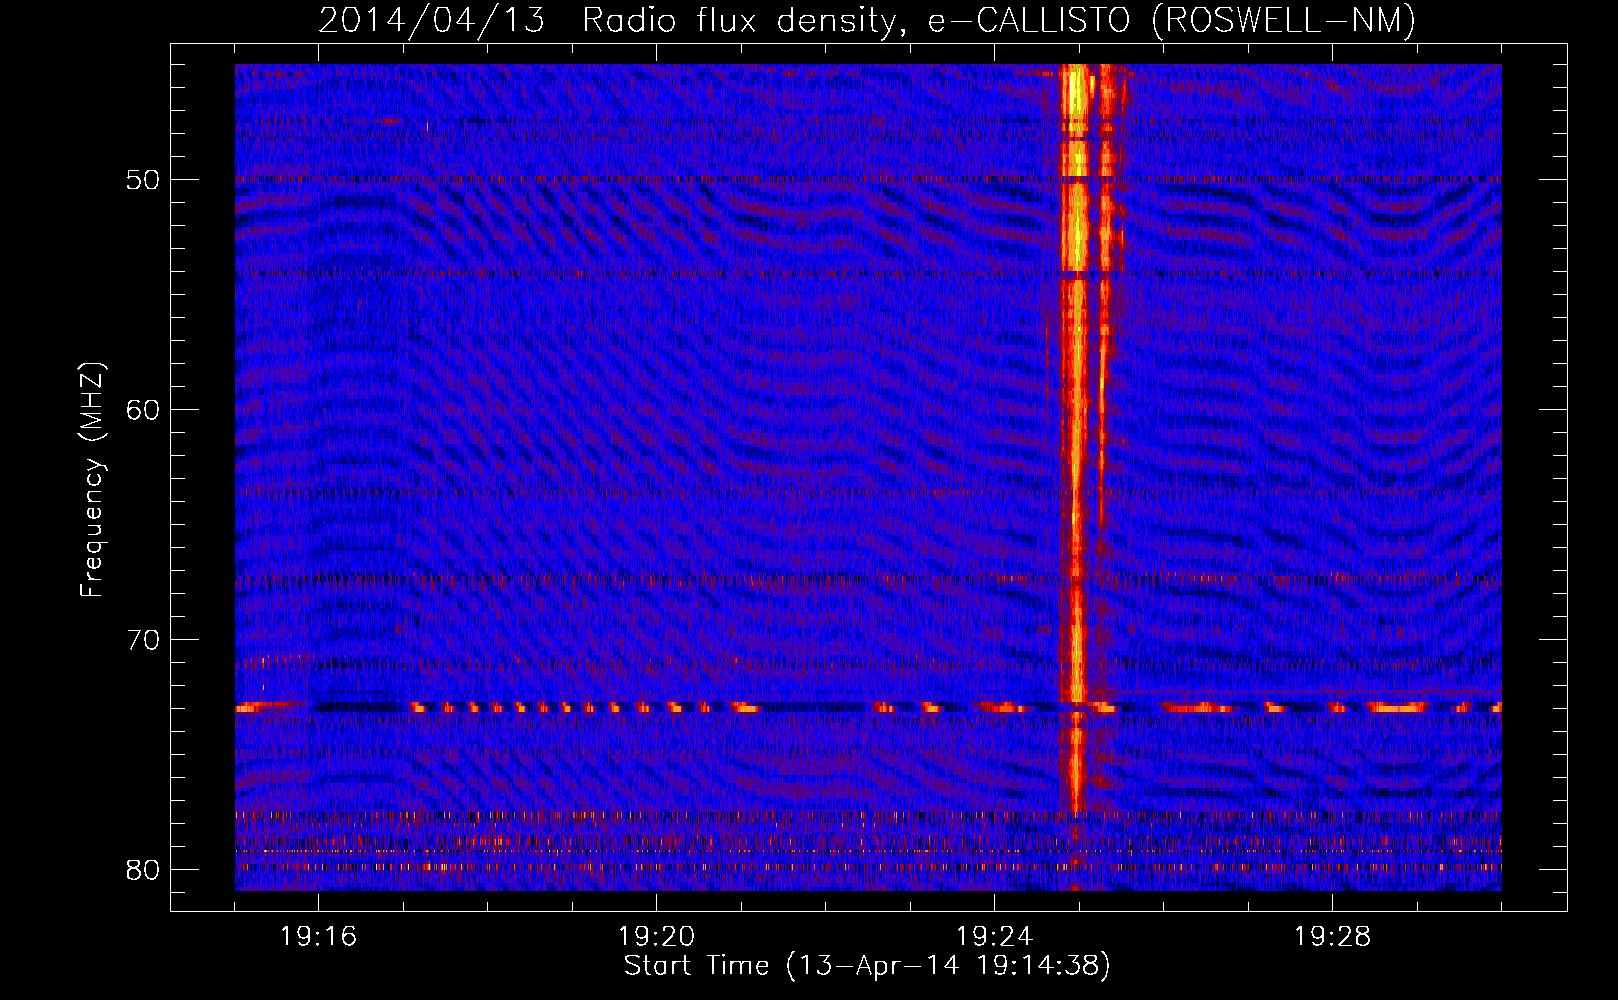Click the 19:20 time tick label
This screenshot has height=1000, width=1618.
tap(657, 937)
